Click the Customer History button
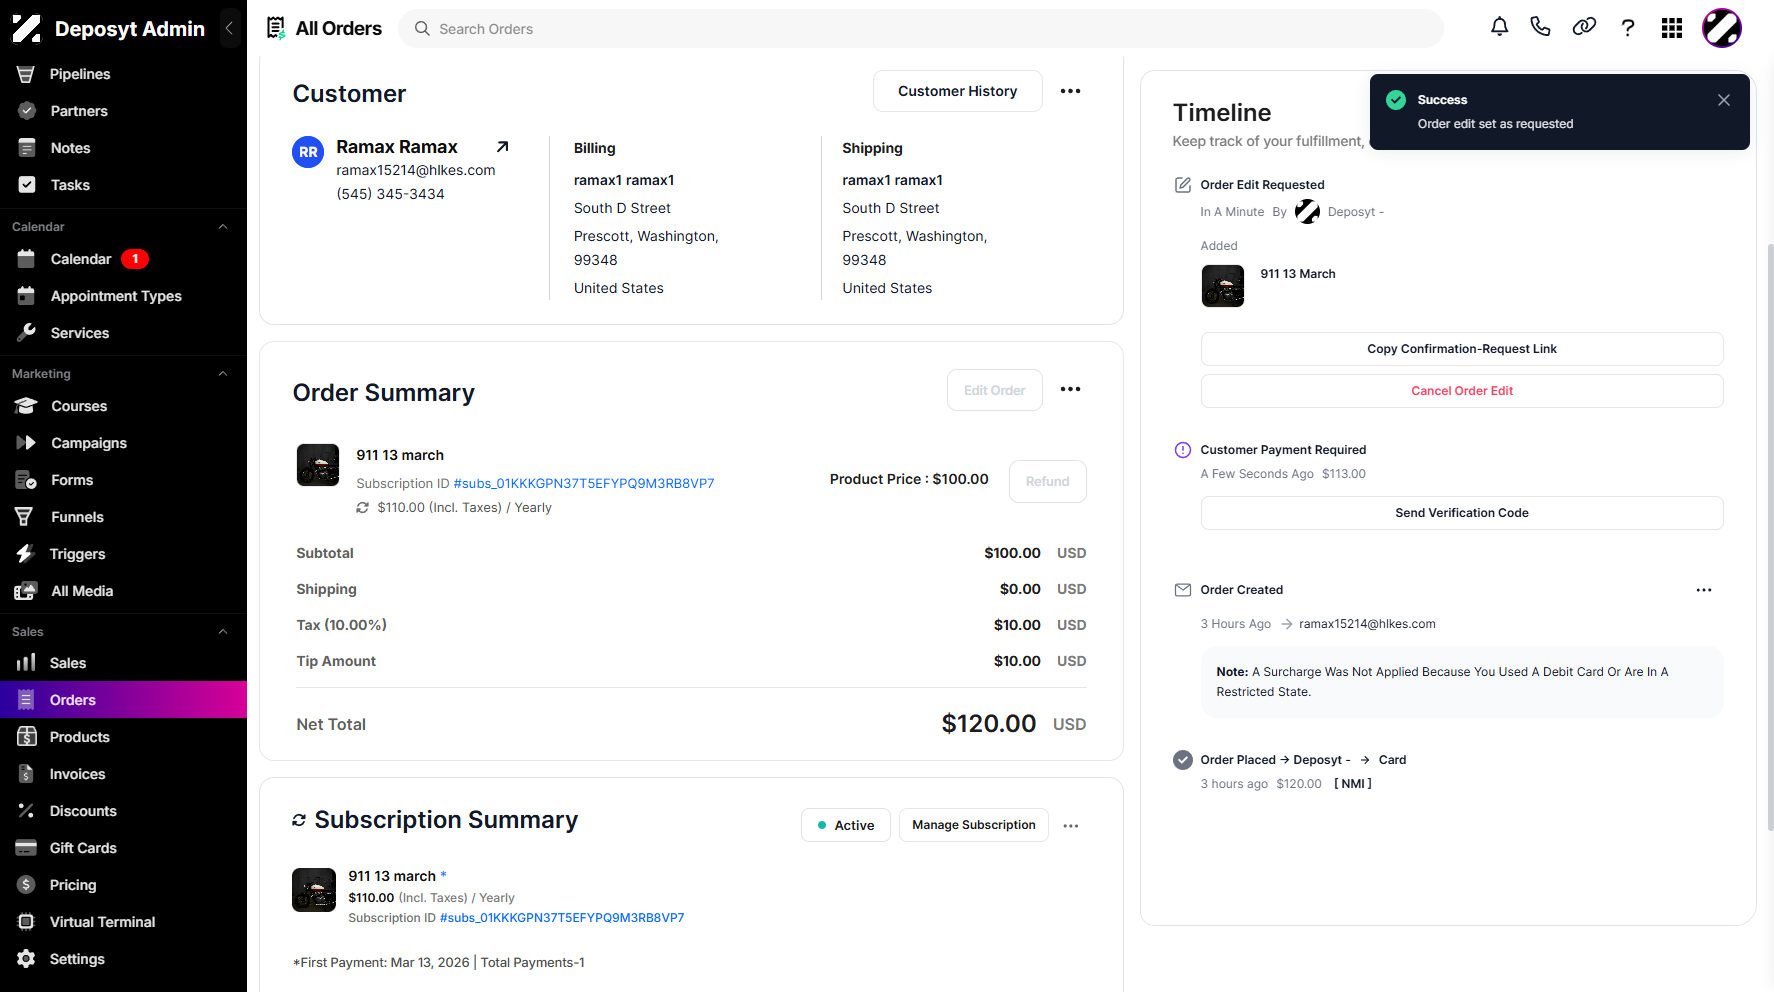The width and height of the screenshot is (1774, 992). [957, 91]
